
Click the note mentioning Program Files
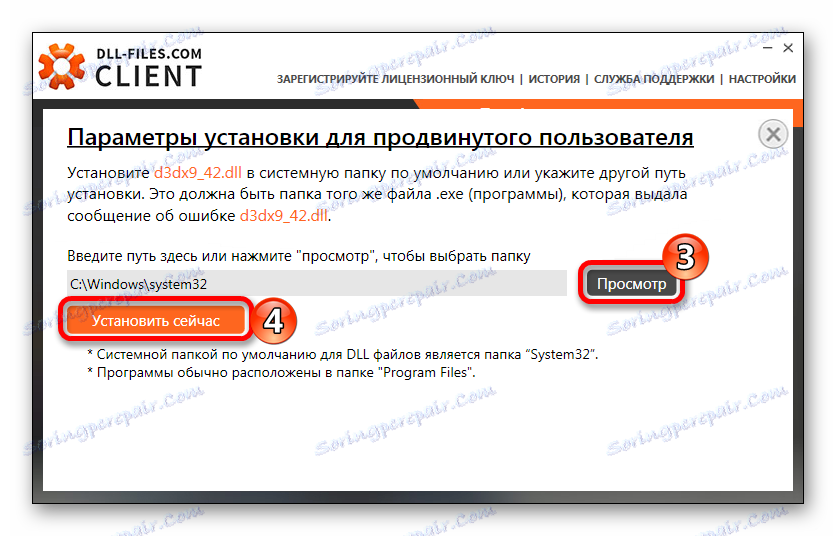(x=280, y=372)
